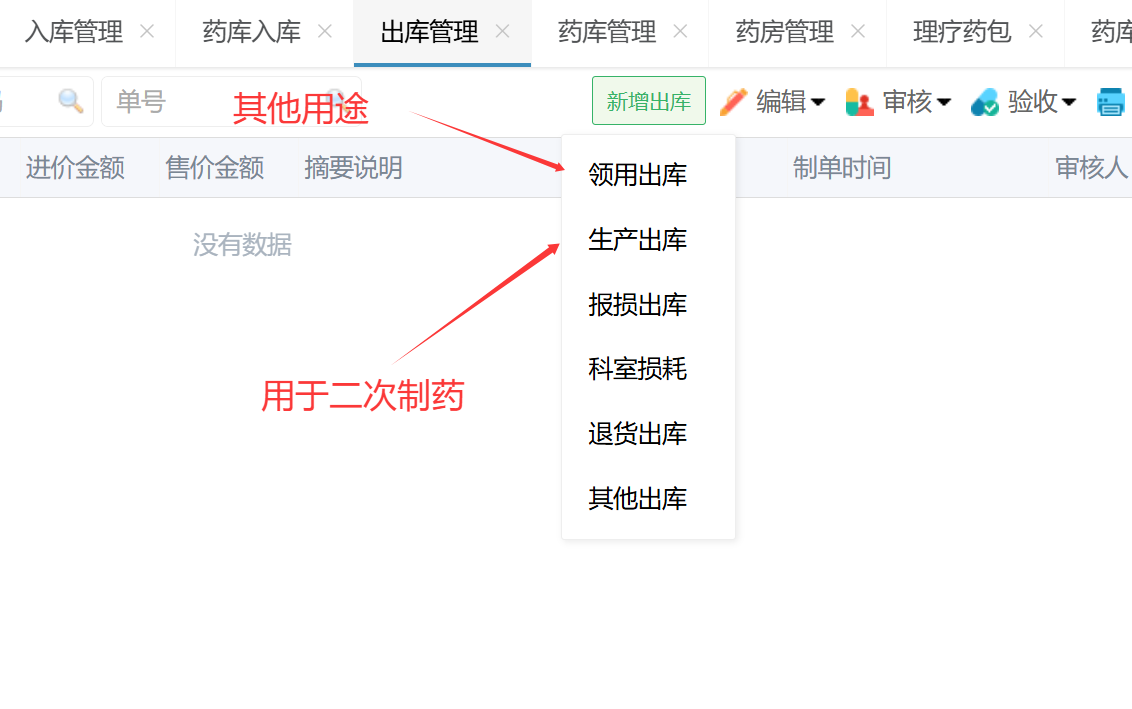Close the 入库管理 tab

[147, 32]
